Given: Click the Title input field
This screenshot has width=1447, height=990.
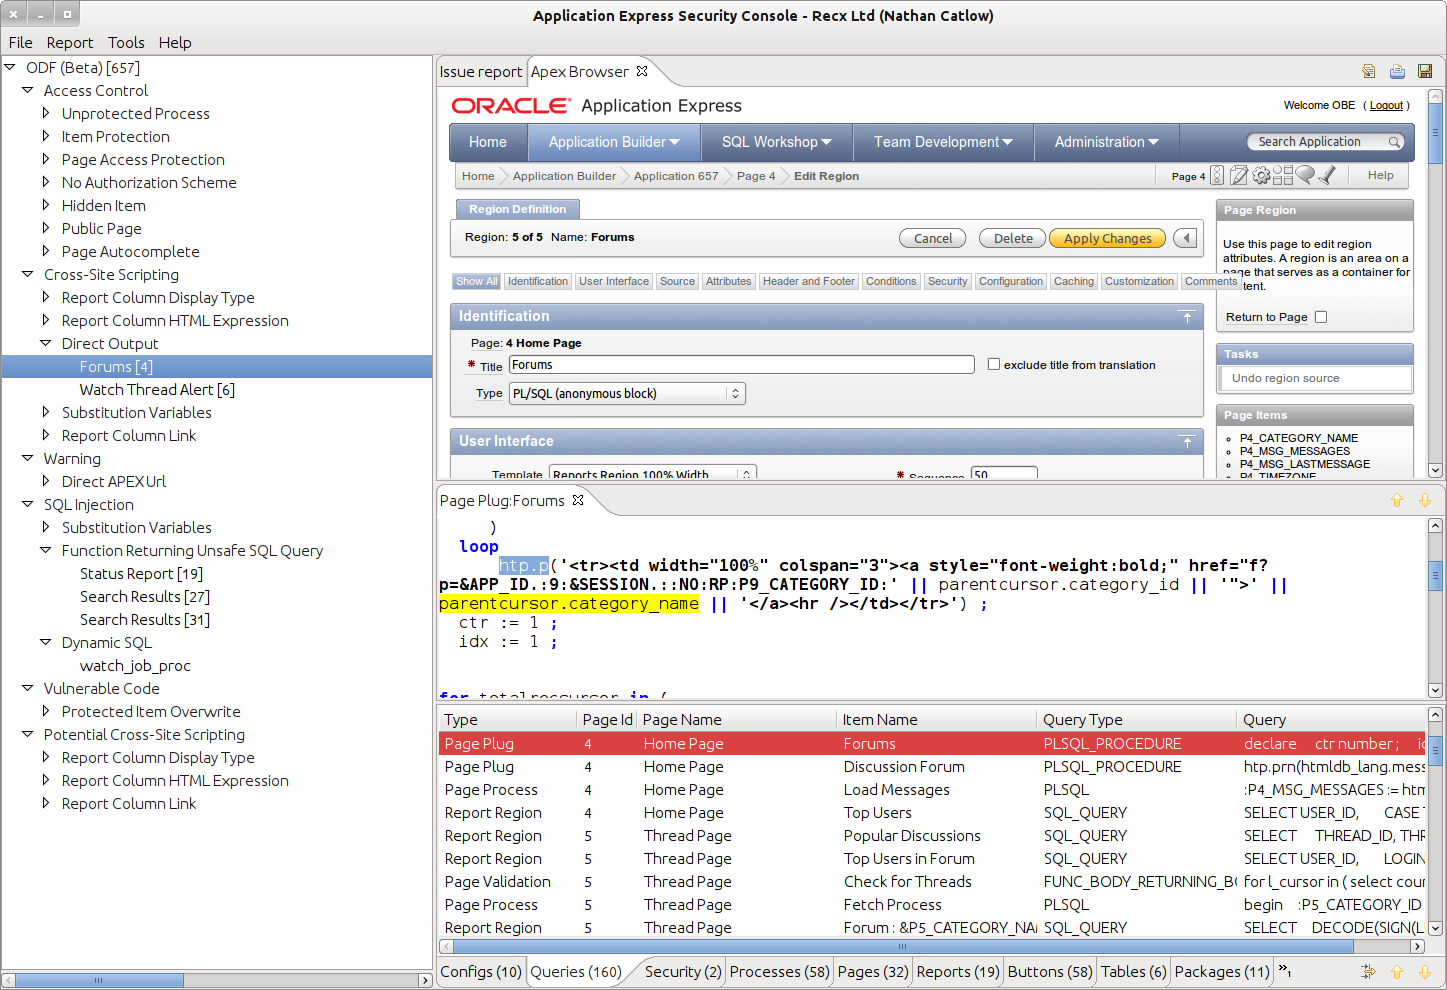Looking at the screenshot, I should point(742,365).
